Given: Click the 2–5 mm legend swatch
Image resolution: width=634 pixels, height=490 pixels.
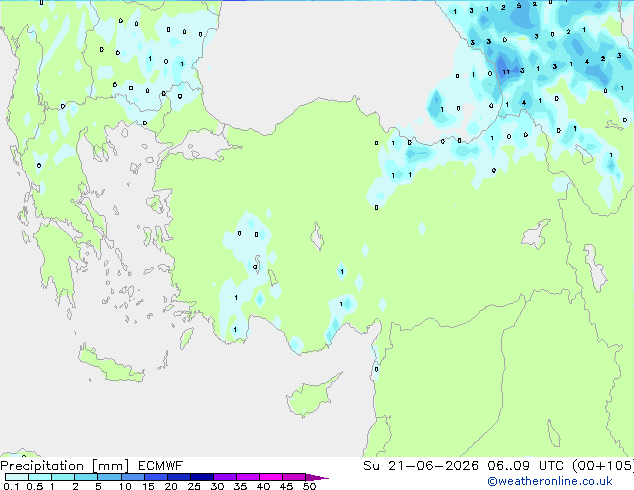Looking at the screenshot, I should 86,477.
